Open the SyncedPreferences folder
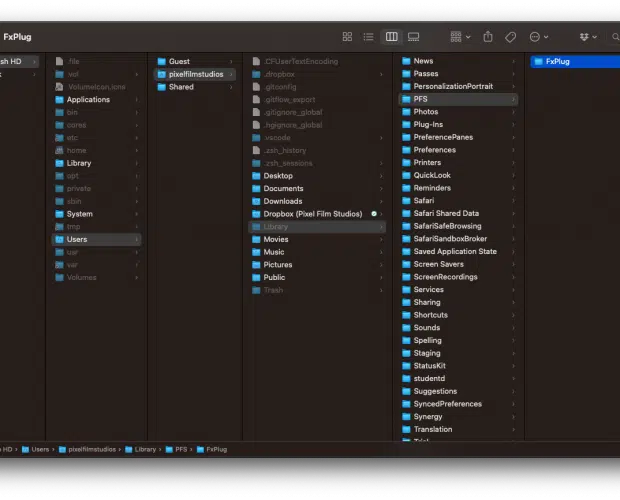The width and height of the screenshot is (620, 500). [458, 404]
